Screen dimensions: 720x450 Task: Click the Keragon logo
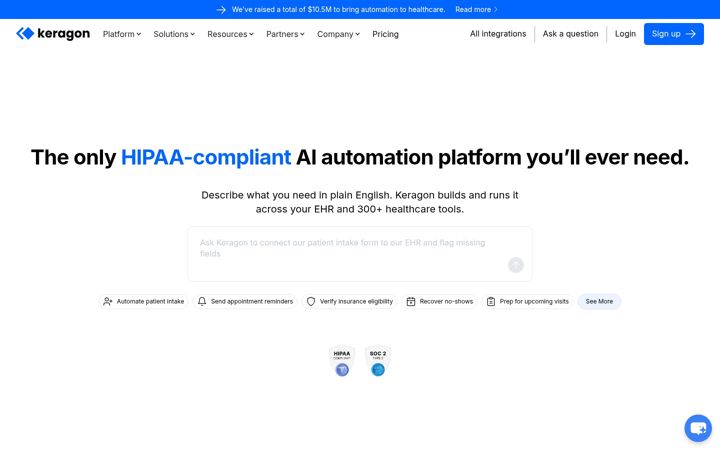click(x=53, y=34)
